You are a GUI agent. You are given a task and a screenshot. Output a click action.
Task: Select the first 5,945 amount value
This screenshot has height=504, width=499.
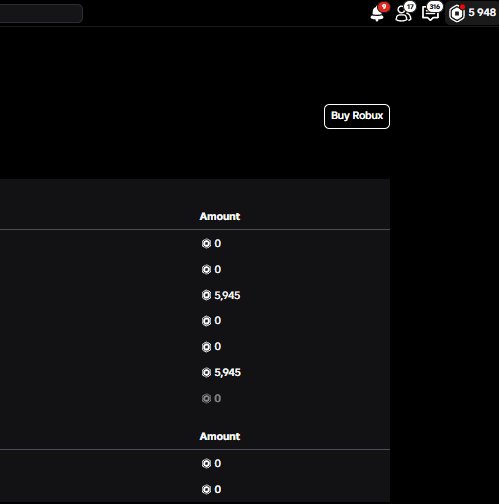[227, 295]
